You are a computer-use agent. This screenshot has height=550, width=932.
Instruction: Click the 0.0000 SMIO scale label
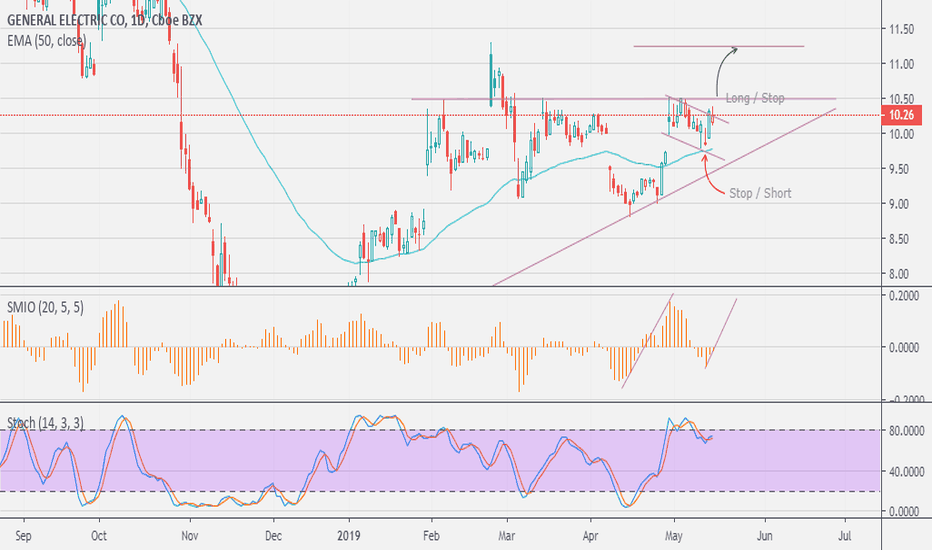904,347
